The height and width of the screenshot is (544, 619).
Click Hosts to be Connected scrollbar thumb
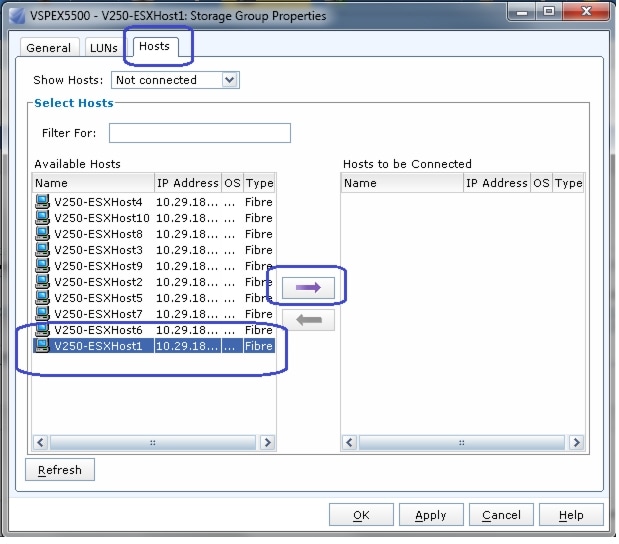[462, 443]
